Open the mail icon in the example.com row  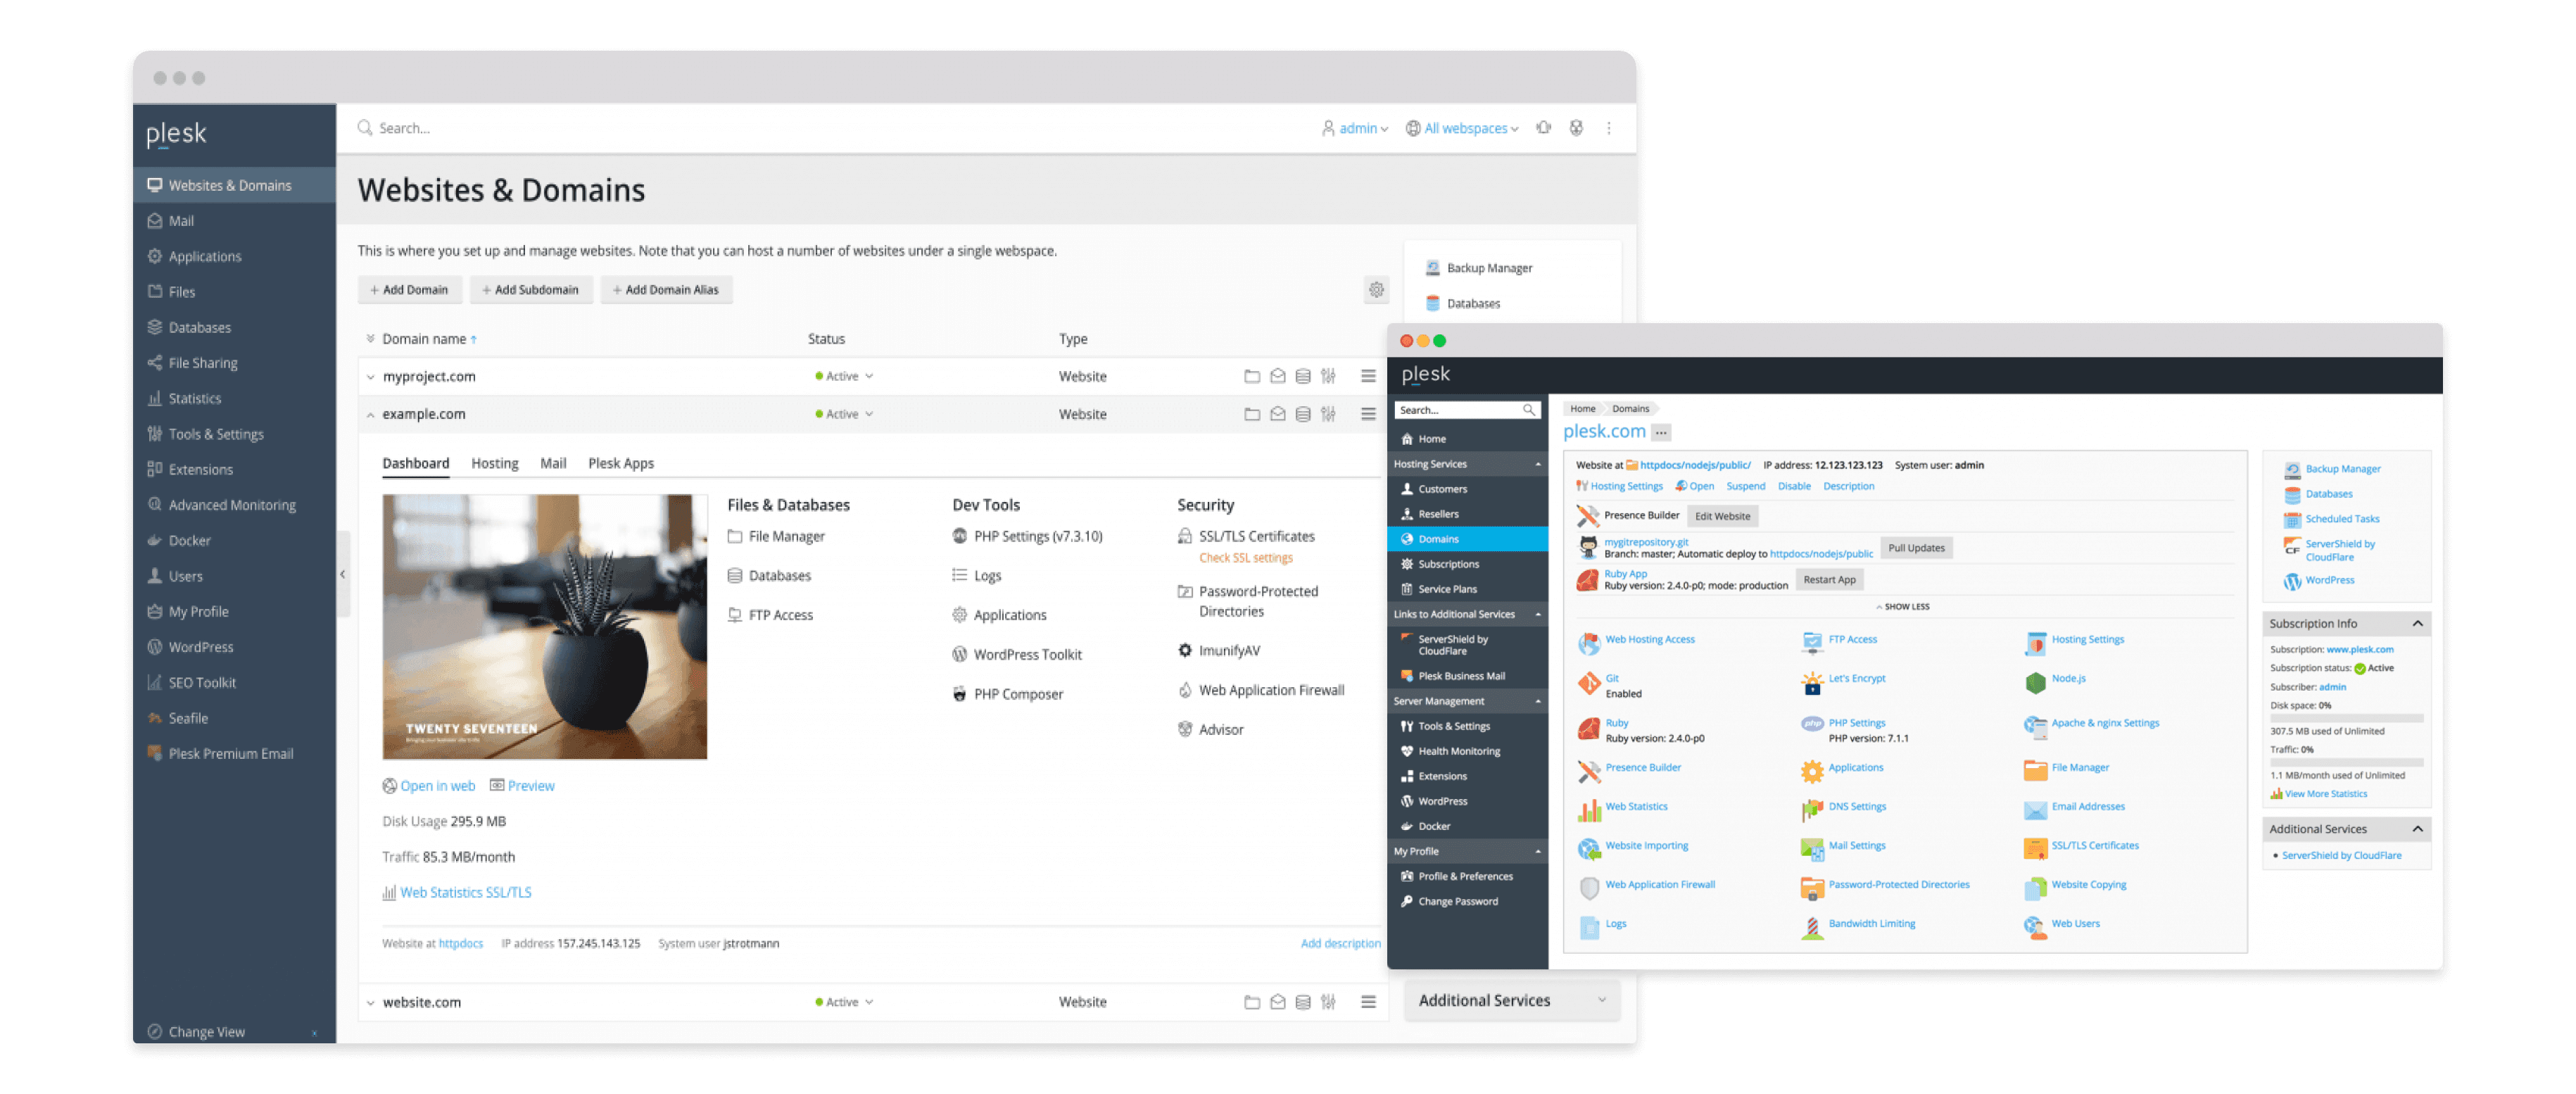coord(1277,414)
